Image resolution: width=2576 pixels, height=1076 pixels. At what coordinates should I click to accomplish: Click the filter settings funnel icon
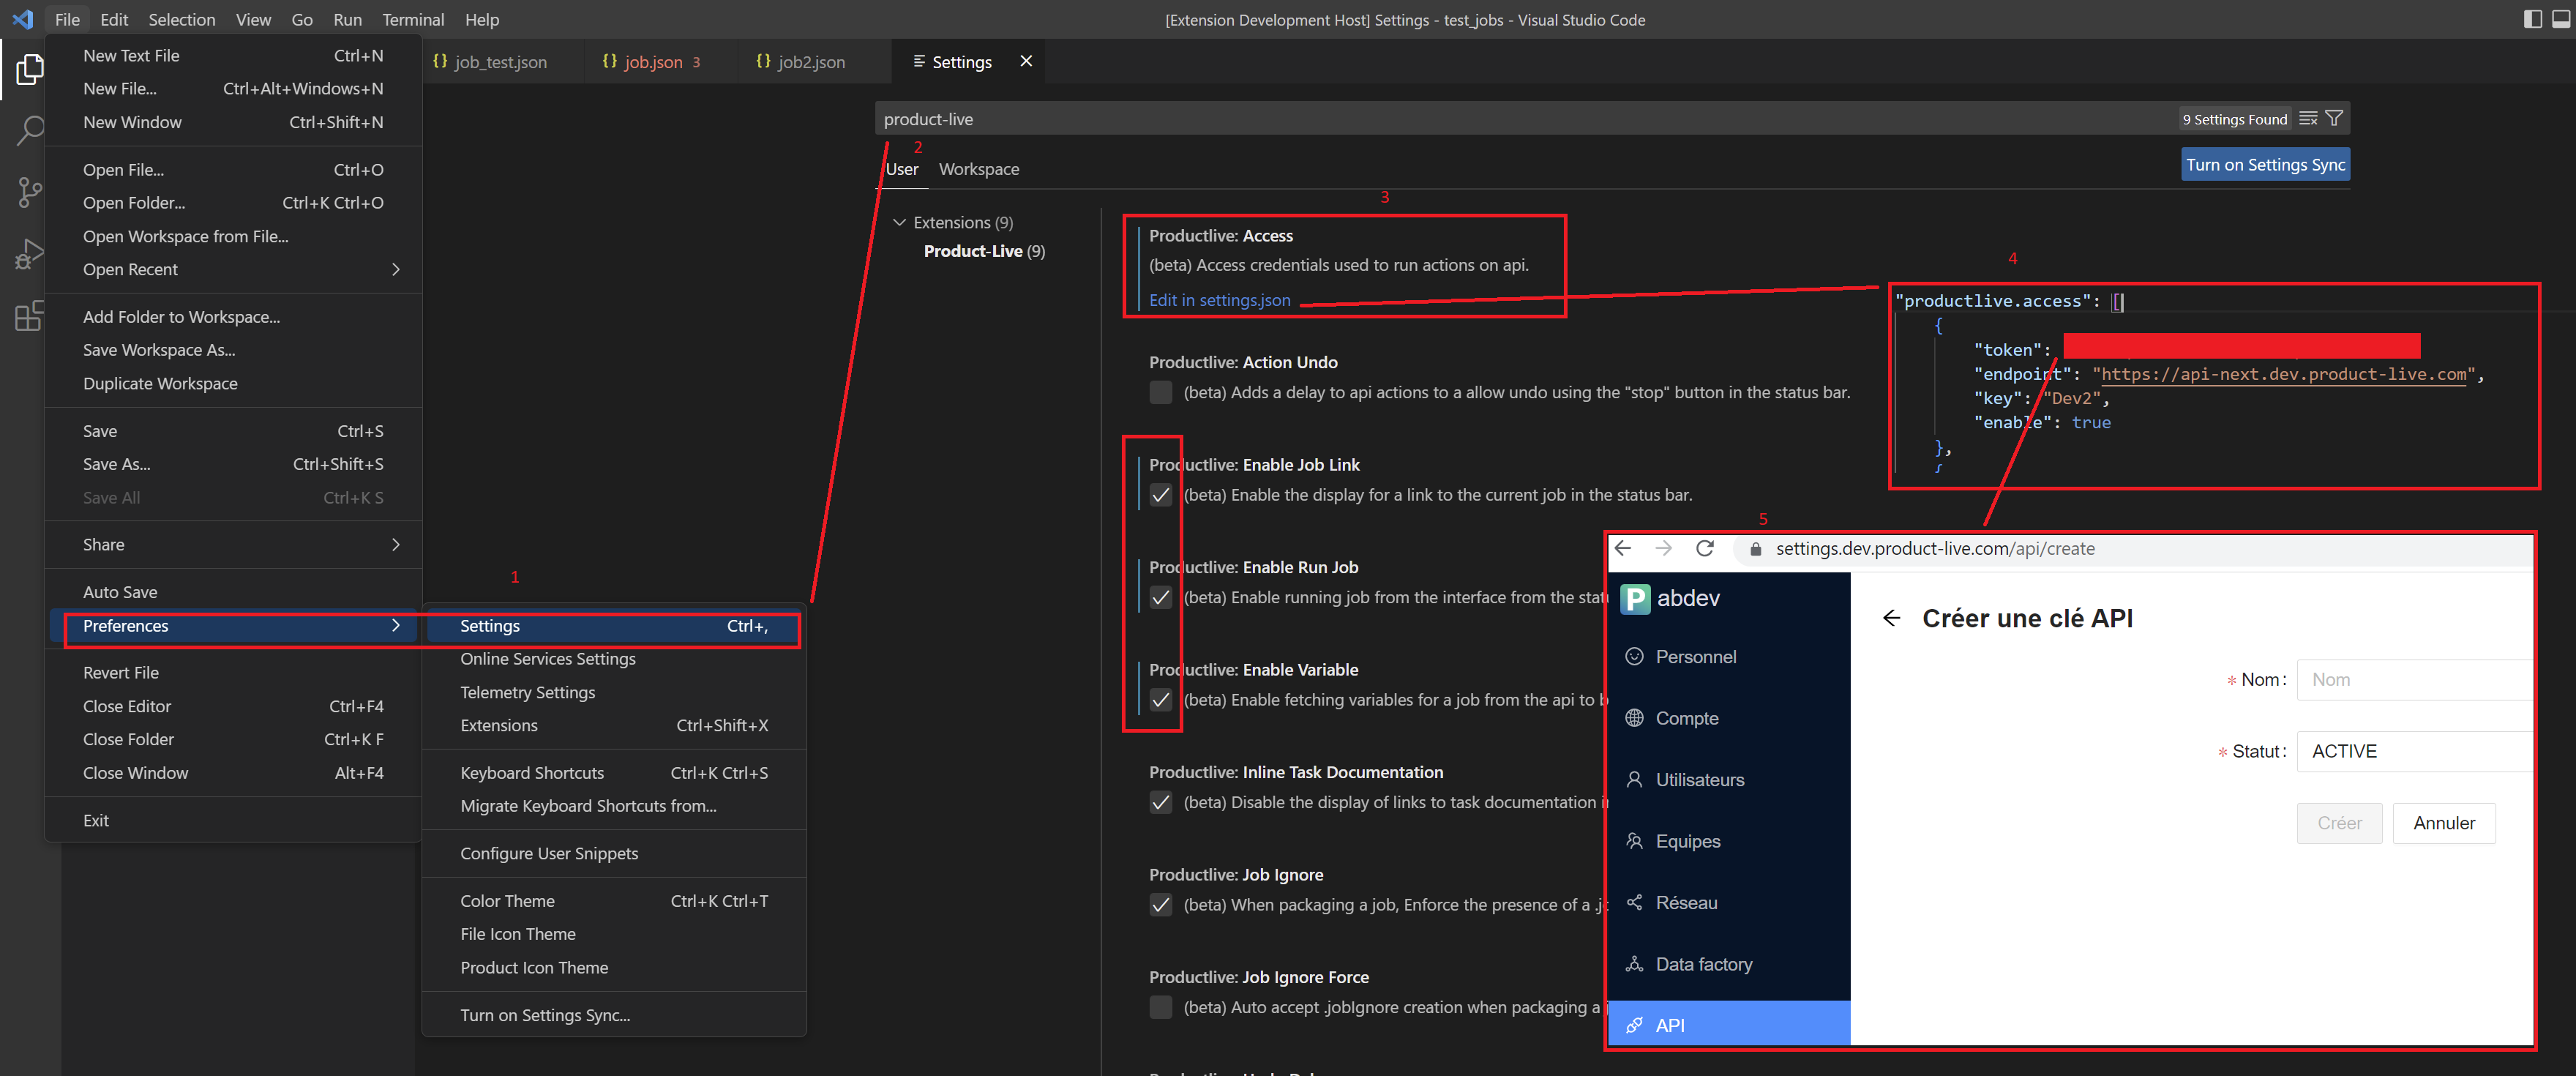coord(2334,118)
